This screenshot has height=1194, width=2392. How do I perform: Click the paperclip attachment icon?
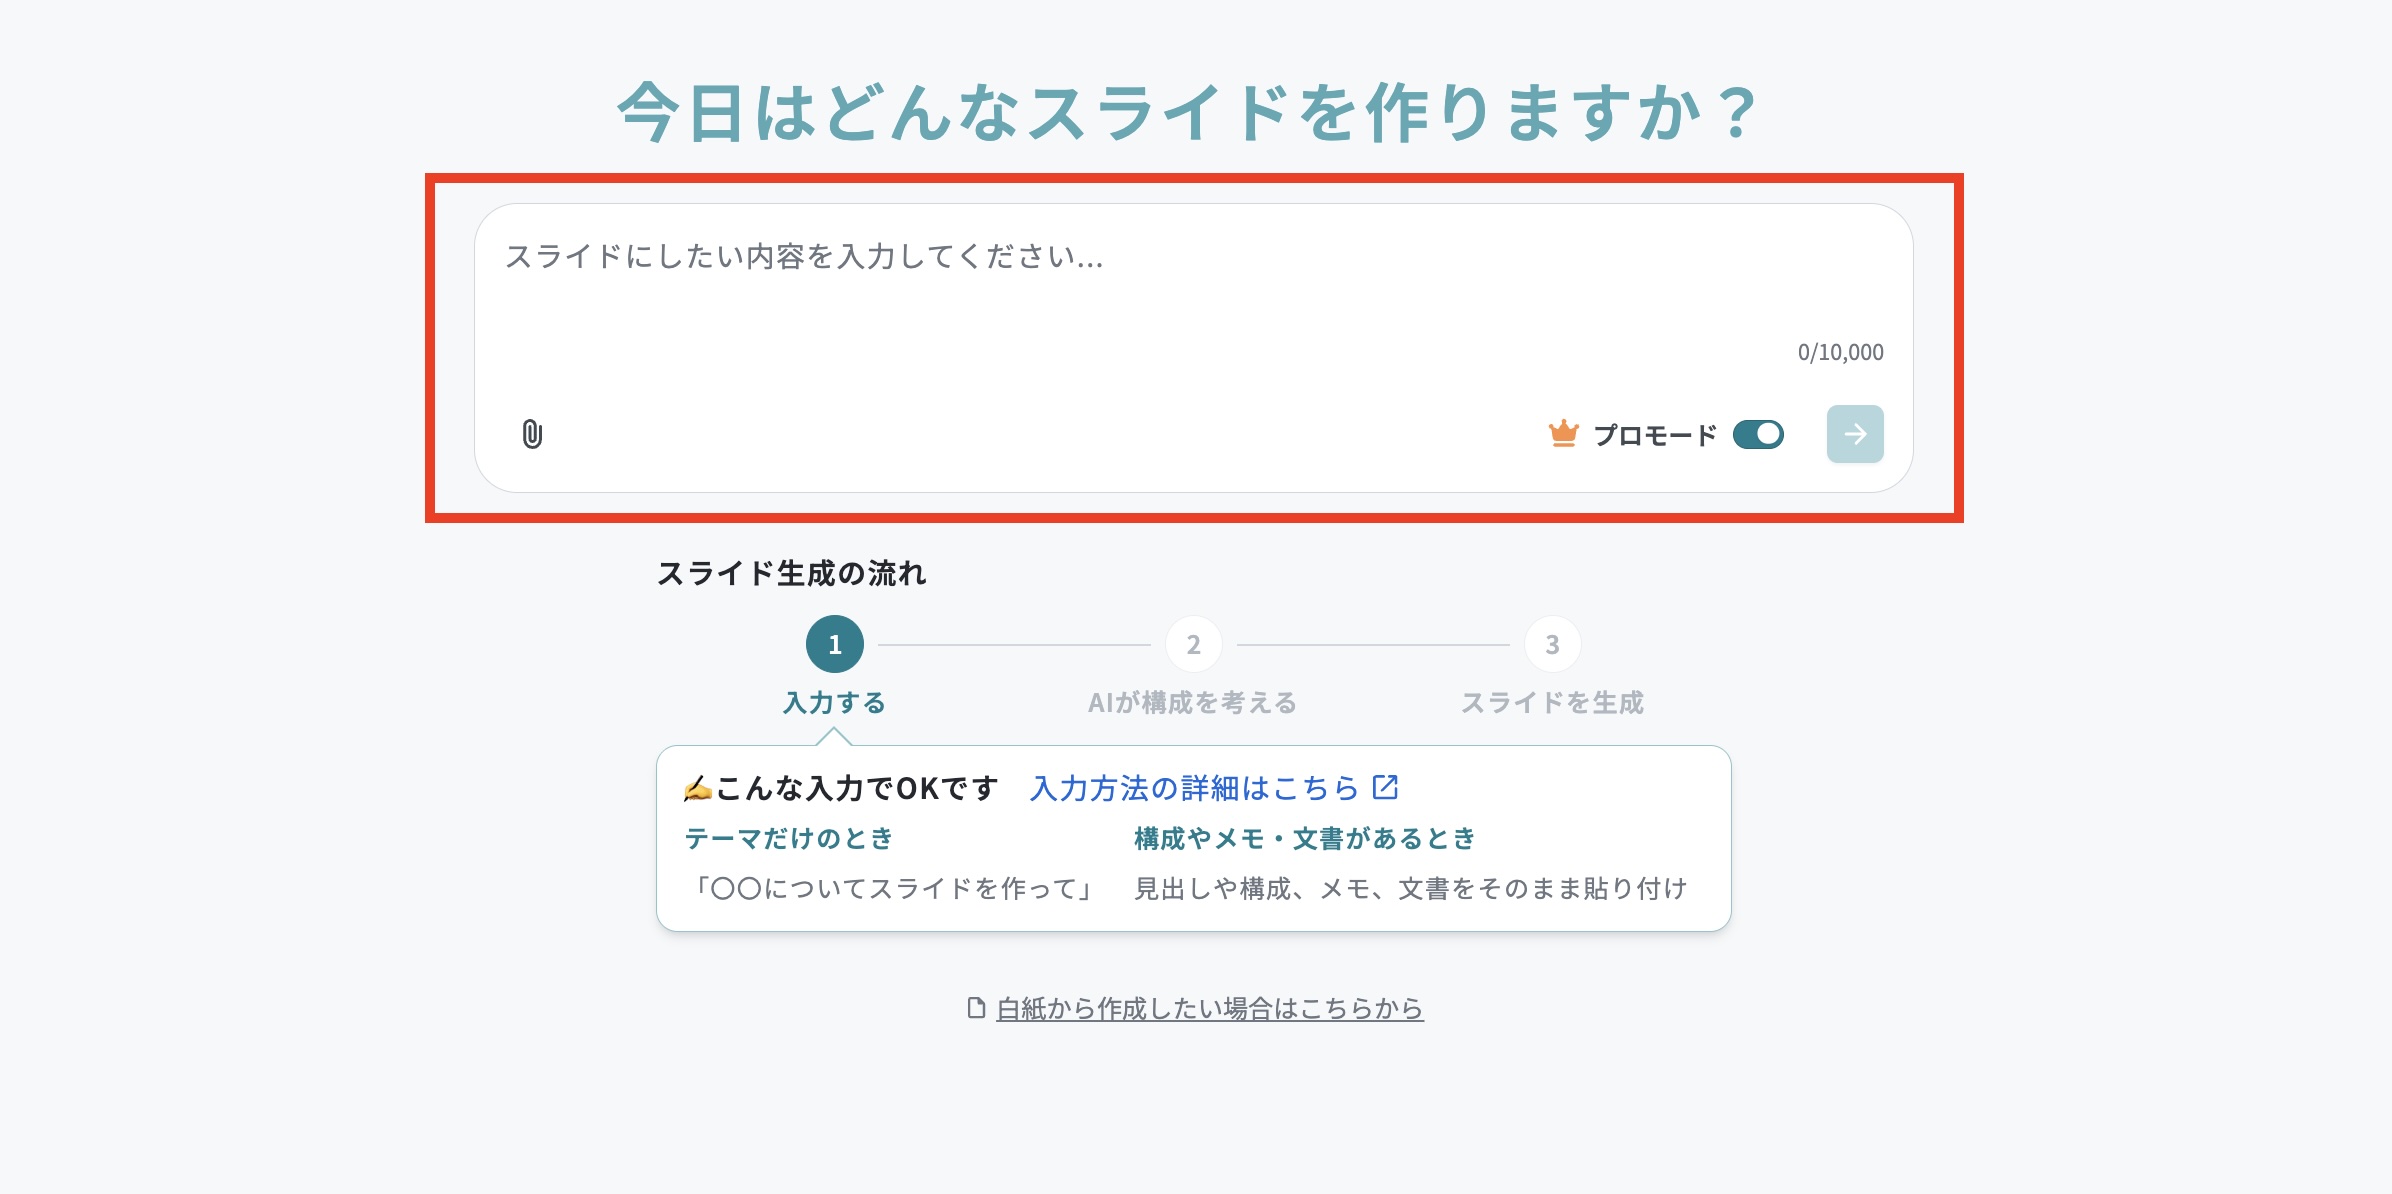pyautogui.click(x=532, y=434)
